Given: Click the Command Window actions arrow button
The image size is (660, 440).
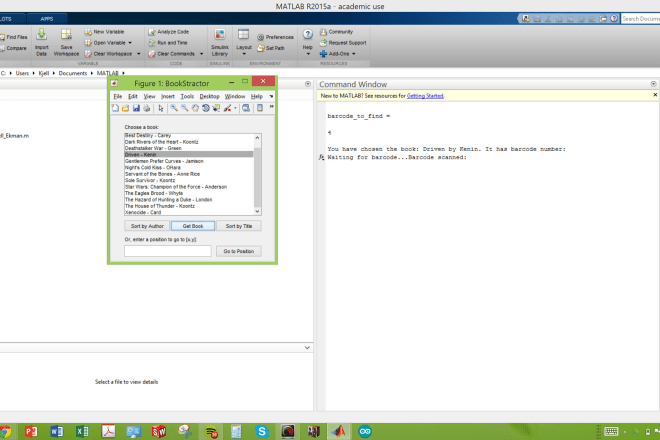Looking at the screenshot, I should tap(653, 84).
